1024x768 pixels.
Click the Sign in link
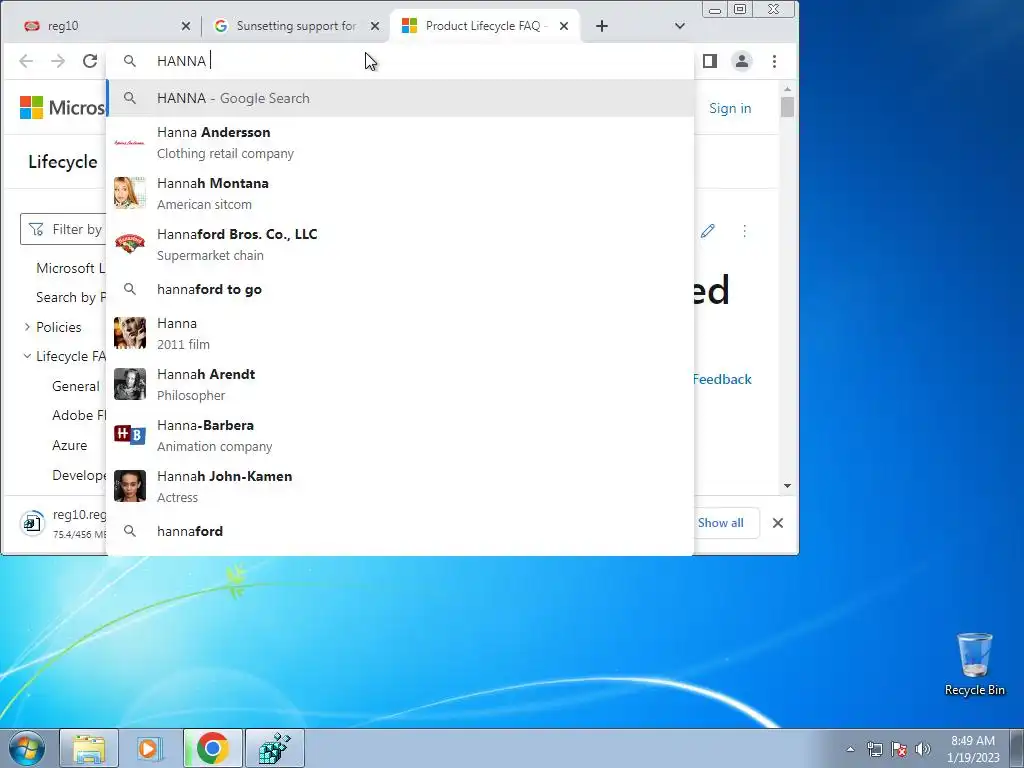(x=730, y=108)
